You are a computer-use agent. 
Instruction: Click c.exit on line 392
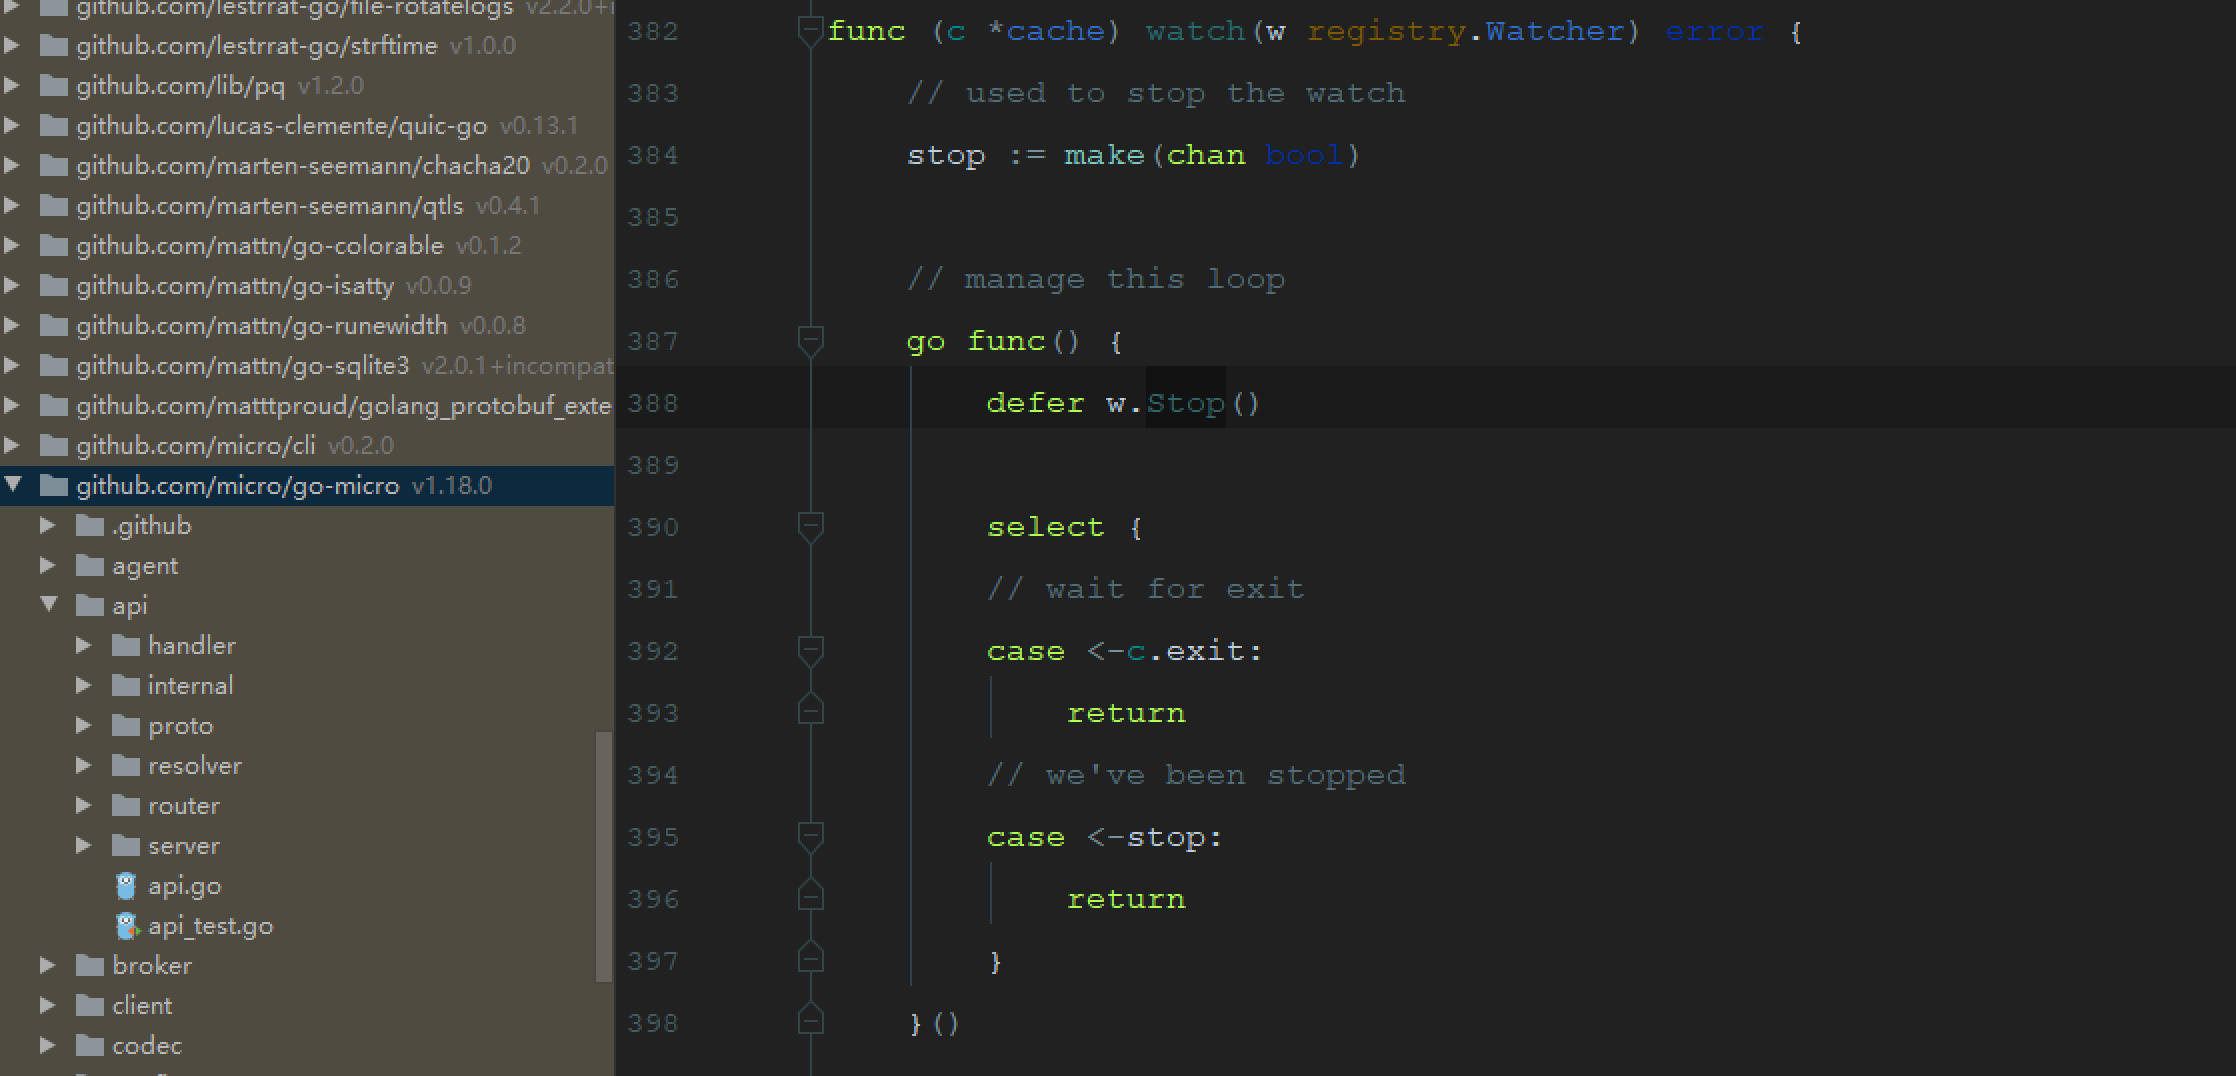(x=1185, y=651)
